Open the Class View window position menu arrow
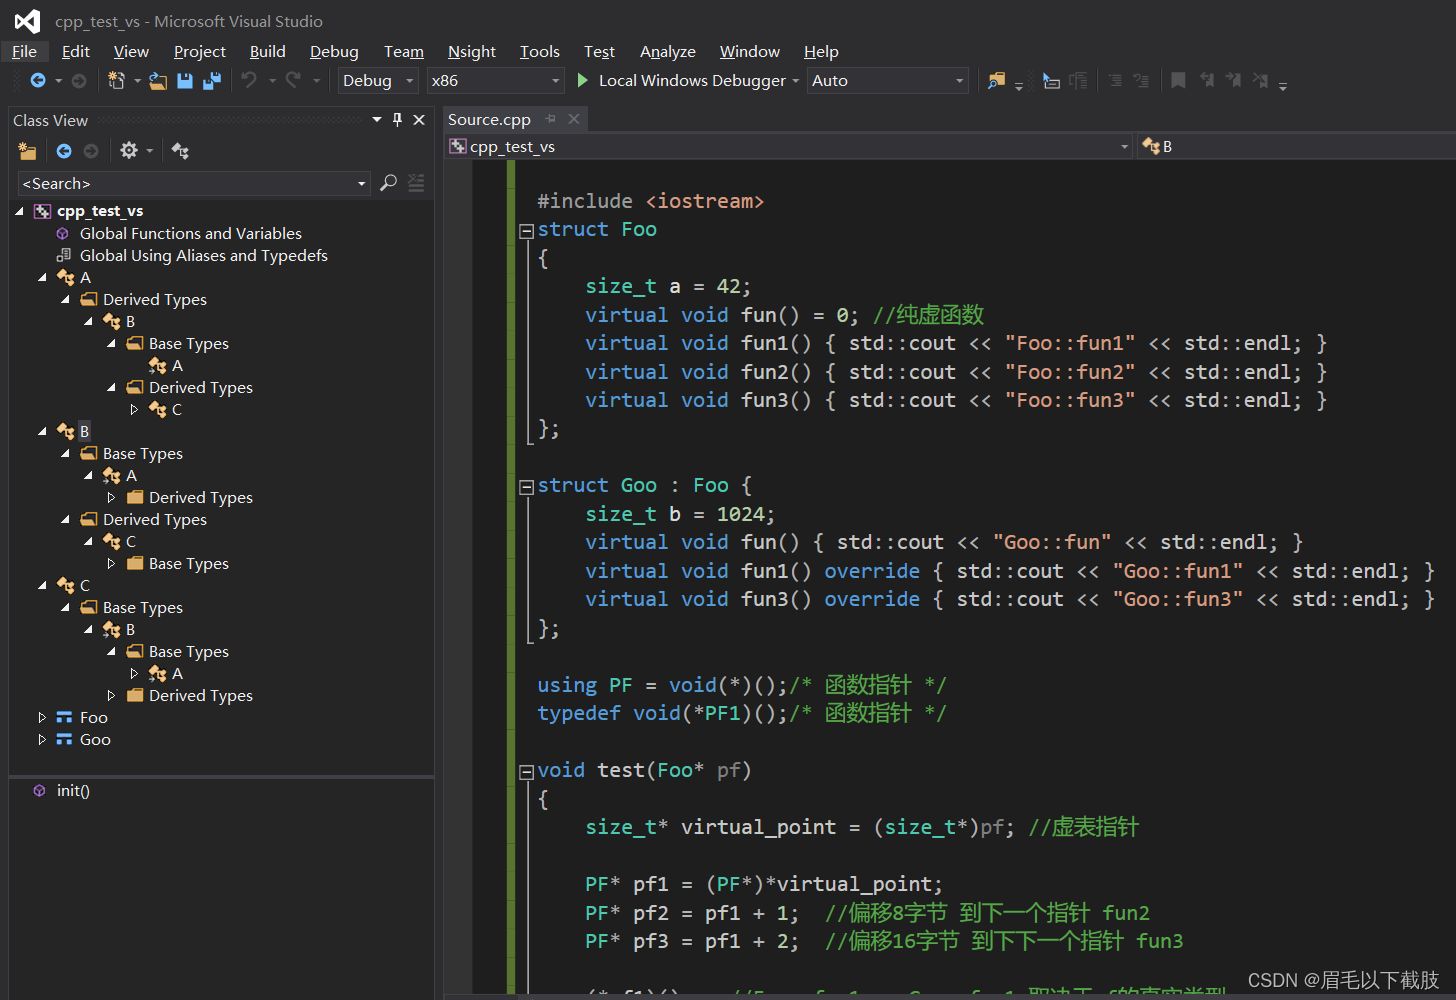 [377, 119]
